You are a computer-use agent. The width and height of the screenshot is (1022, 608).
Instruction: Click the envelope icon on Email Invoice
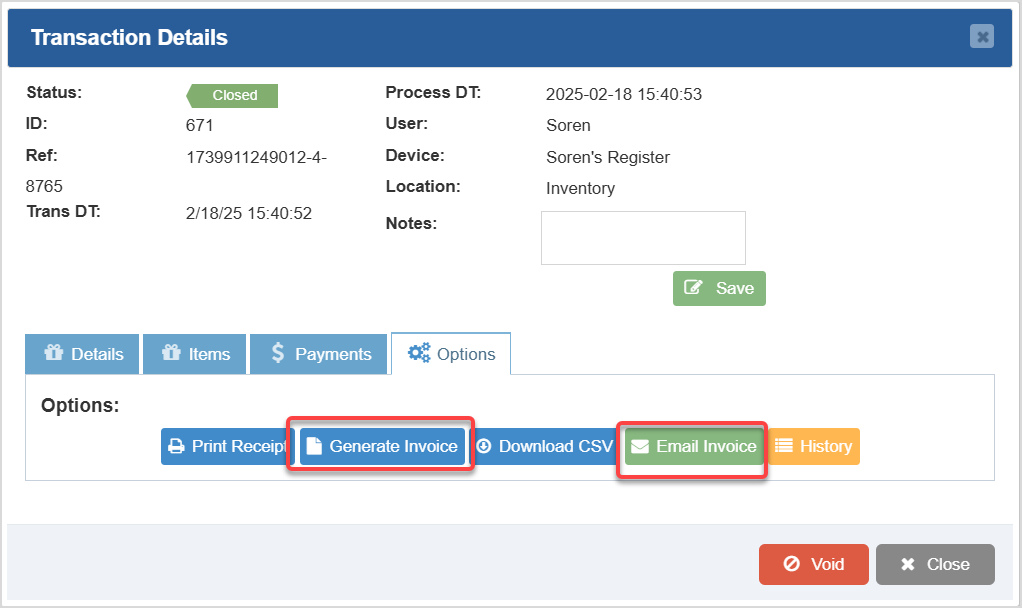640,446
